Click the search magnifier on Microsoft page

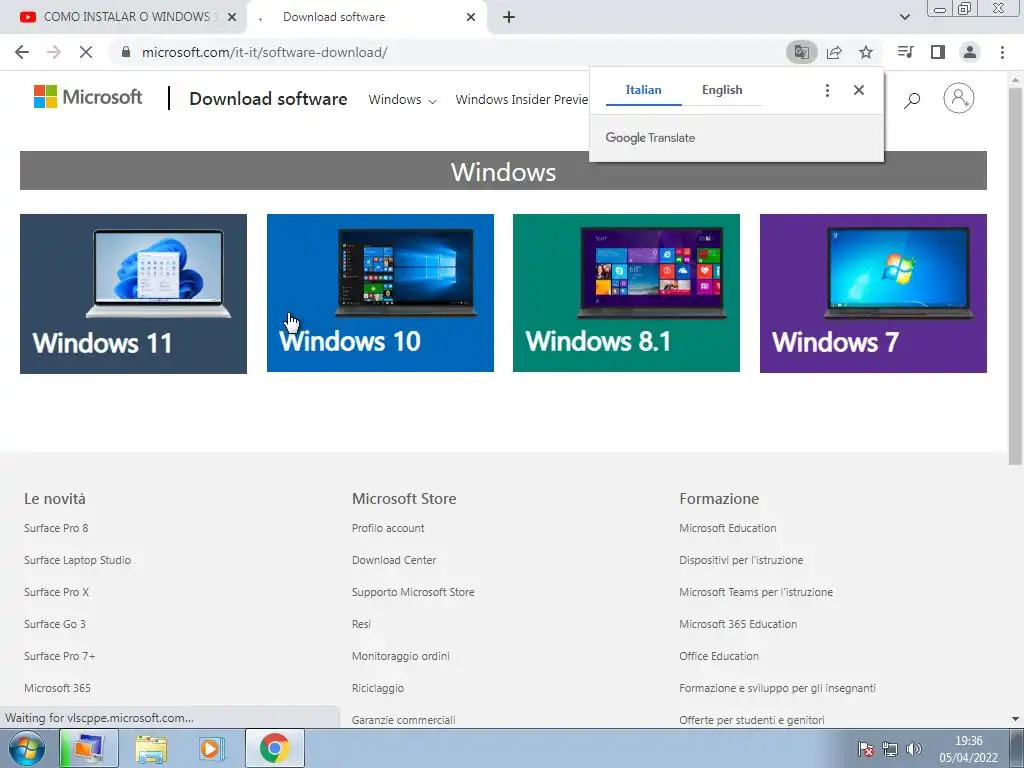pyautogui.click(x=912, y=99)
